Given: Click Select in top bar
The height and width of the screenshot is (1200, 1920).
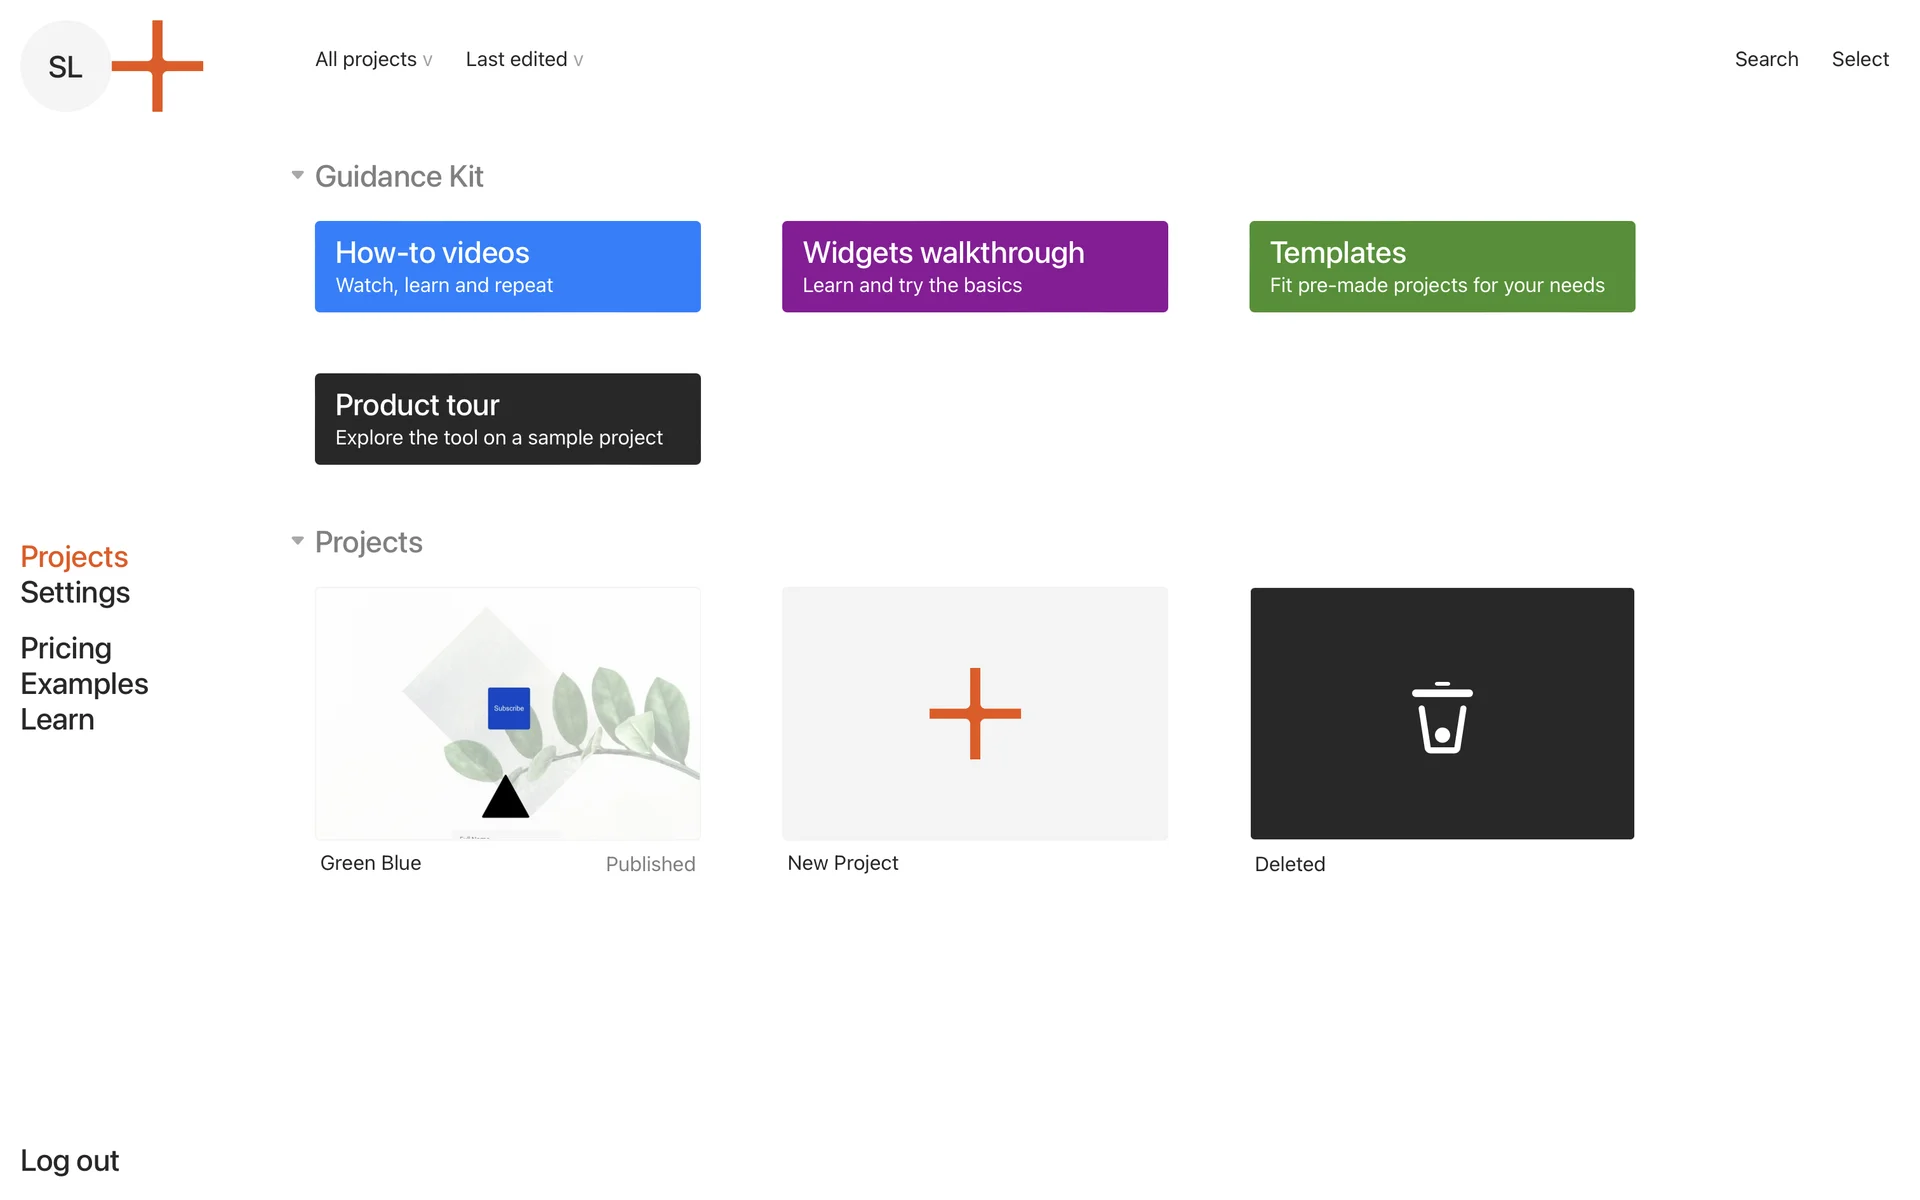Looking at the screenshot, I should [x=1859, y=59].
